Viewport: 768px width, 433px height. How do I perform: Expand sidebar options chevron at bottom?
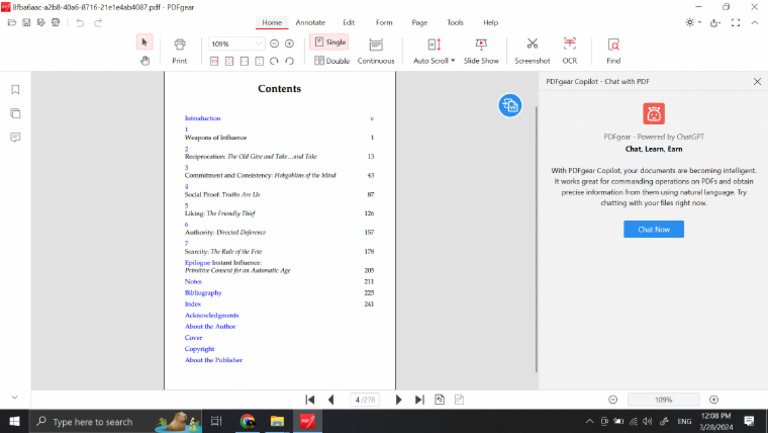15,397
